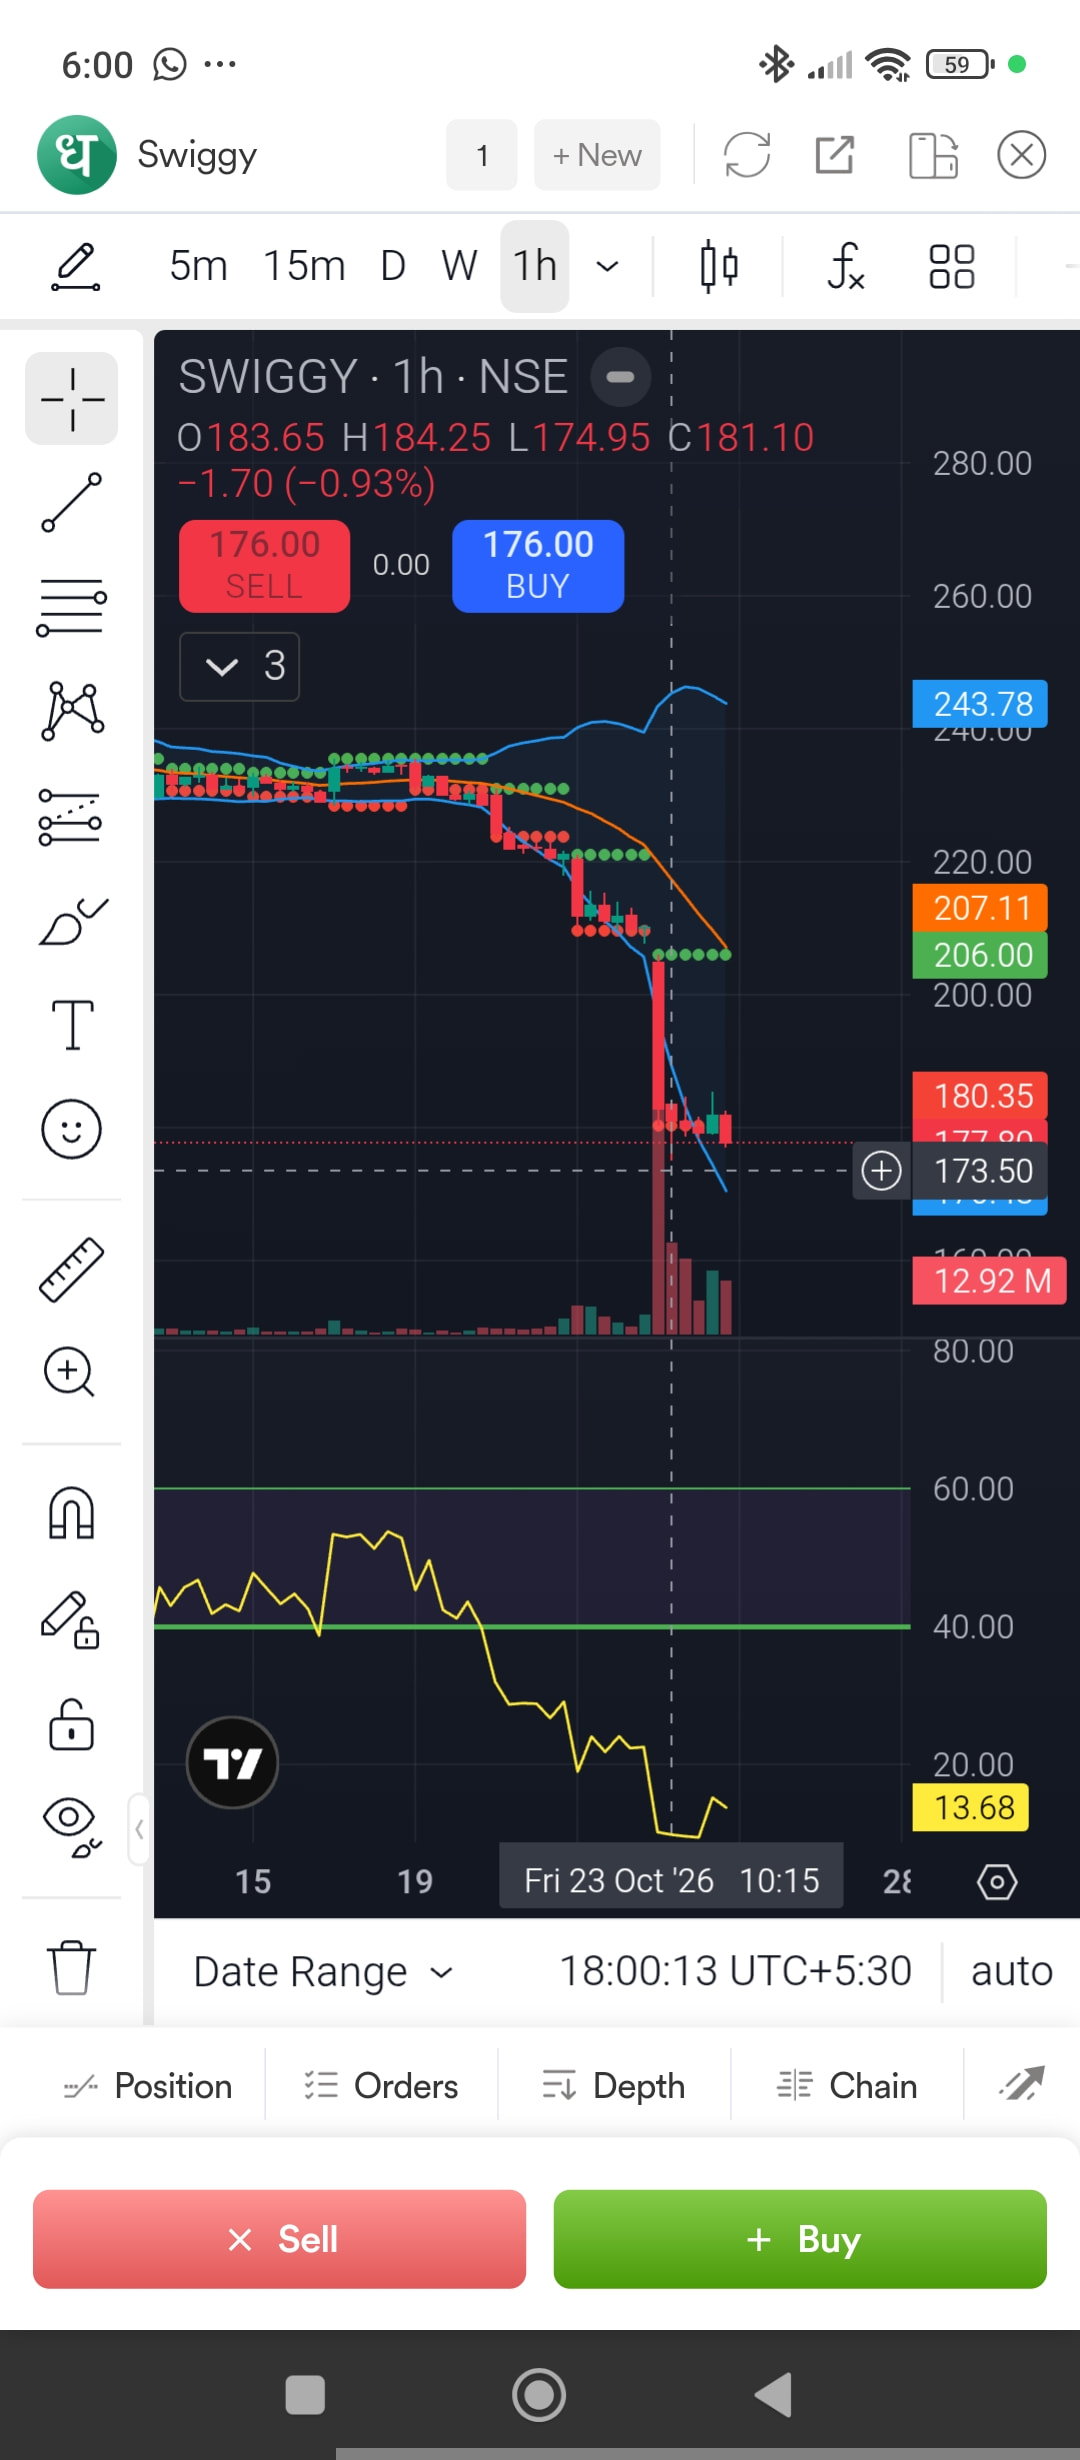Screen dimensions: 1080x2460
Task: Expand the timeframe dropdown arrow
Action: pyautogui.click(x=607, y=267)
